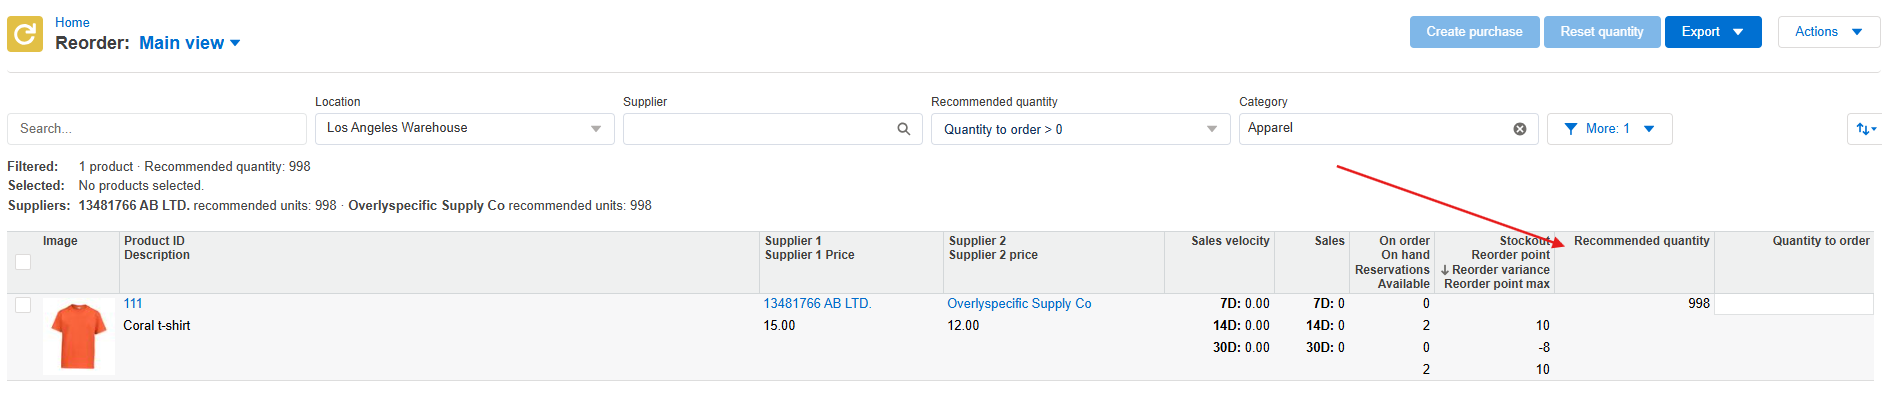Image resolution: width=1882 pixels, height=417 pixels.
Task: Open the sort order arrows icon
Action: click(x=1865, y=129)
